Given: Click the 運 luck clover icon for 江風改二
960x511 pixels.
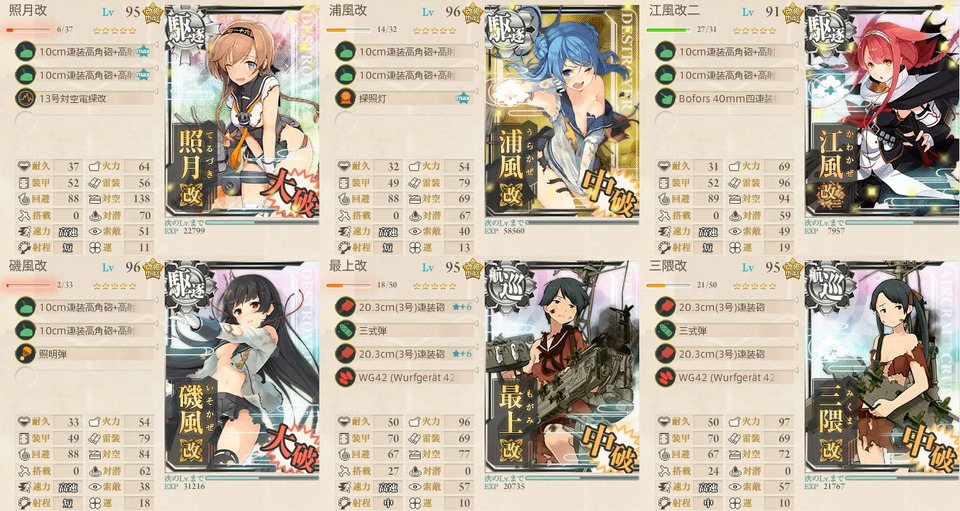Looking at the screenshot, I should [735, 248].
